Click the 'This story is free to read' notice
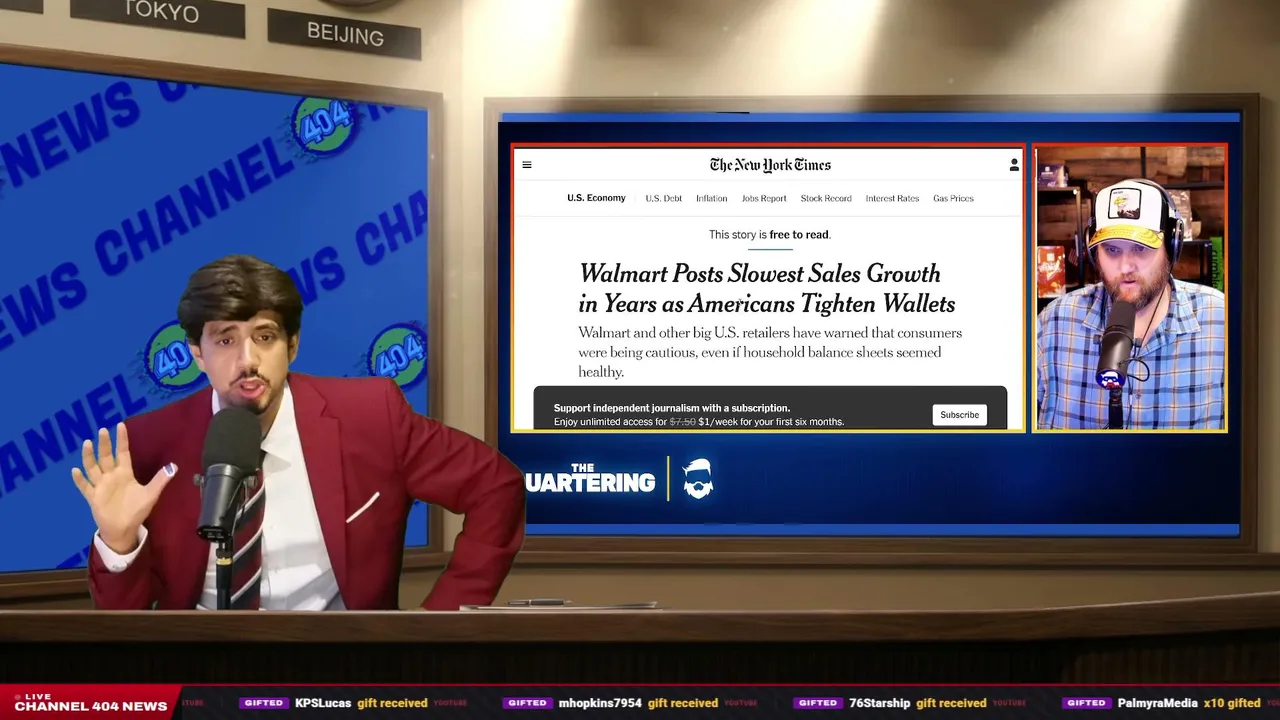The width and height of the screenshot is (1280, 720). [770, 235]
